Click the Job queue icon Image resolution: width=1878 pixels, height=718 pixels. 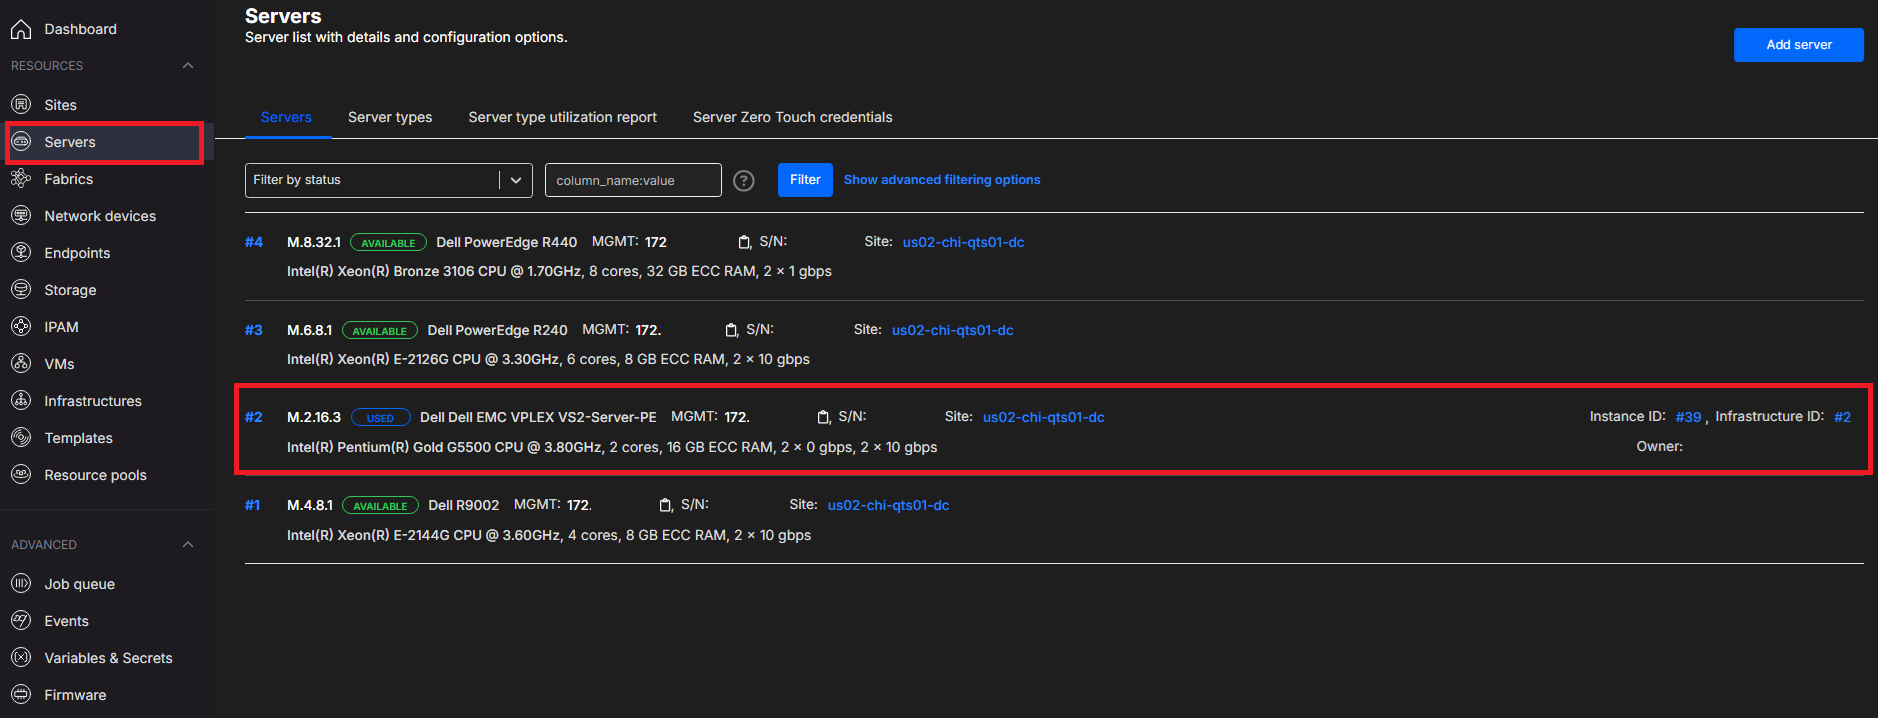pos(21,584)
